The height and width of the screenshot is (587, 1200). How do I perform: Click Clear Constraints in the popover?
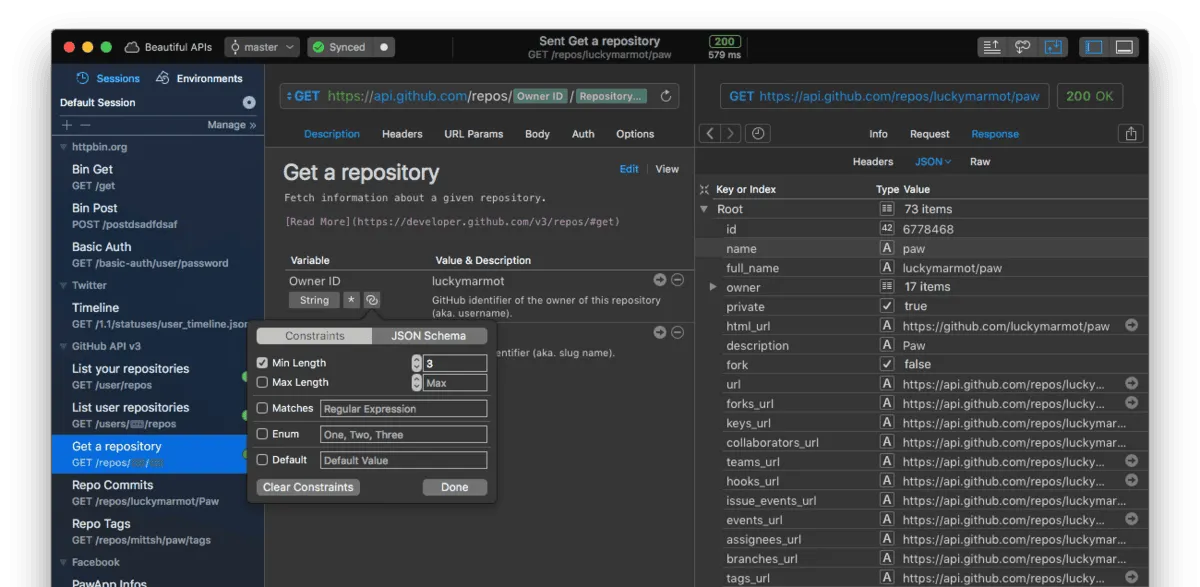pos(309,487)
